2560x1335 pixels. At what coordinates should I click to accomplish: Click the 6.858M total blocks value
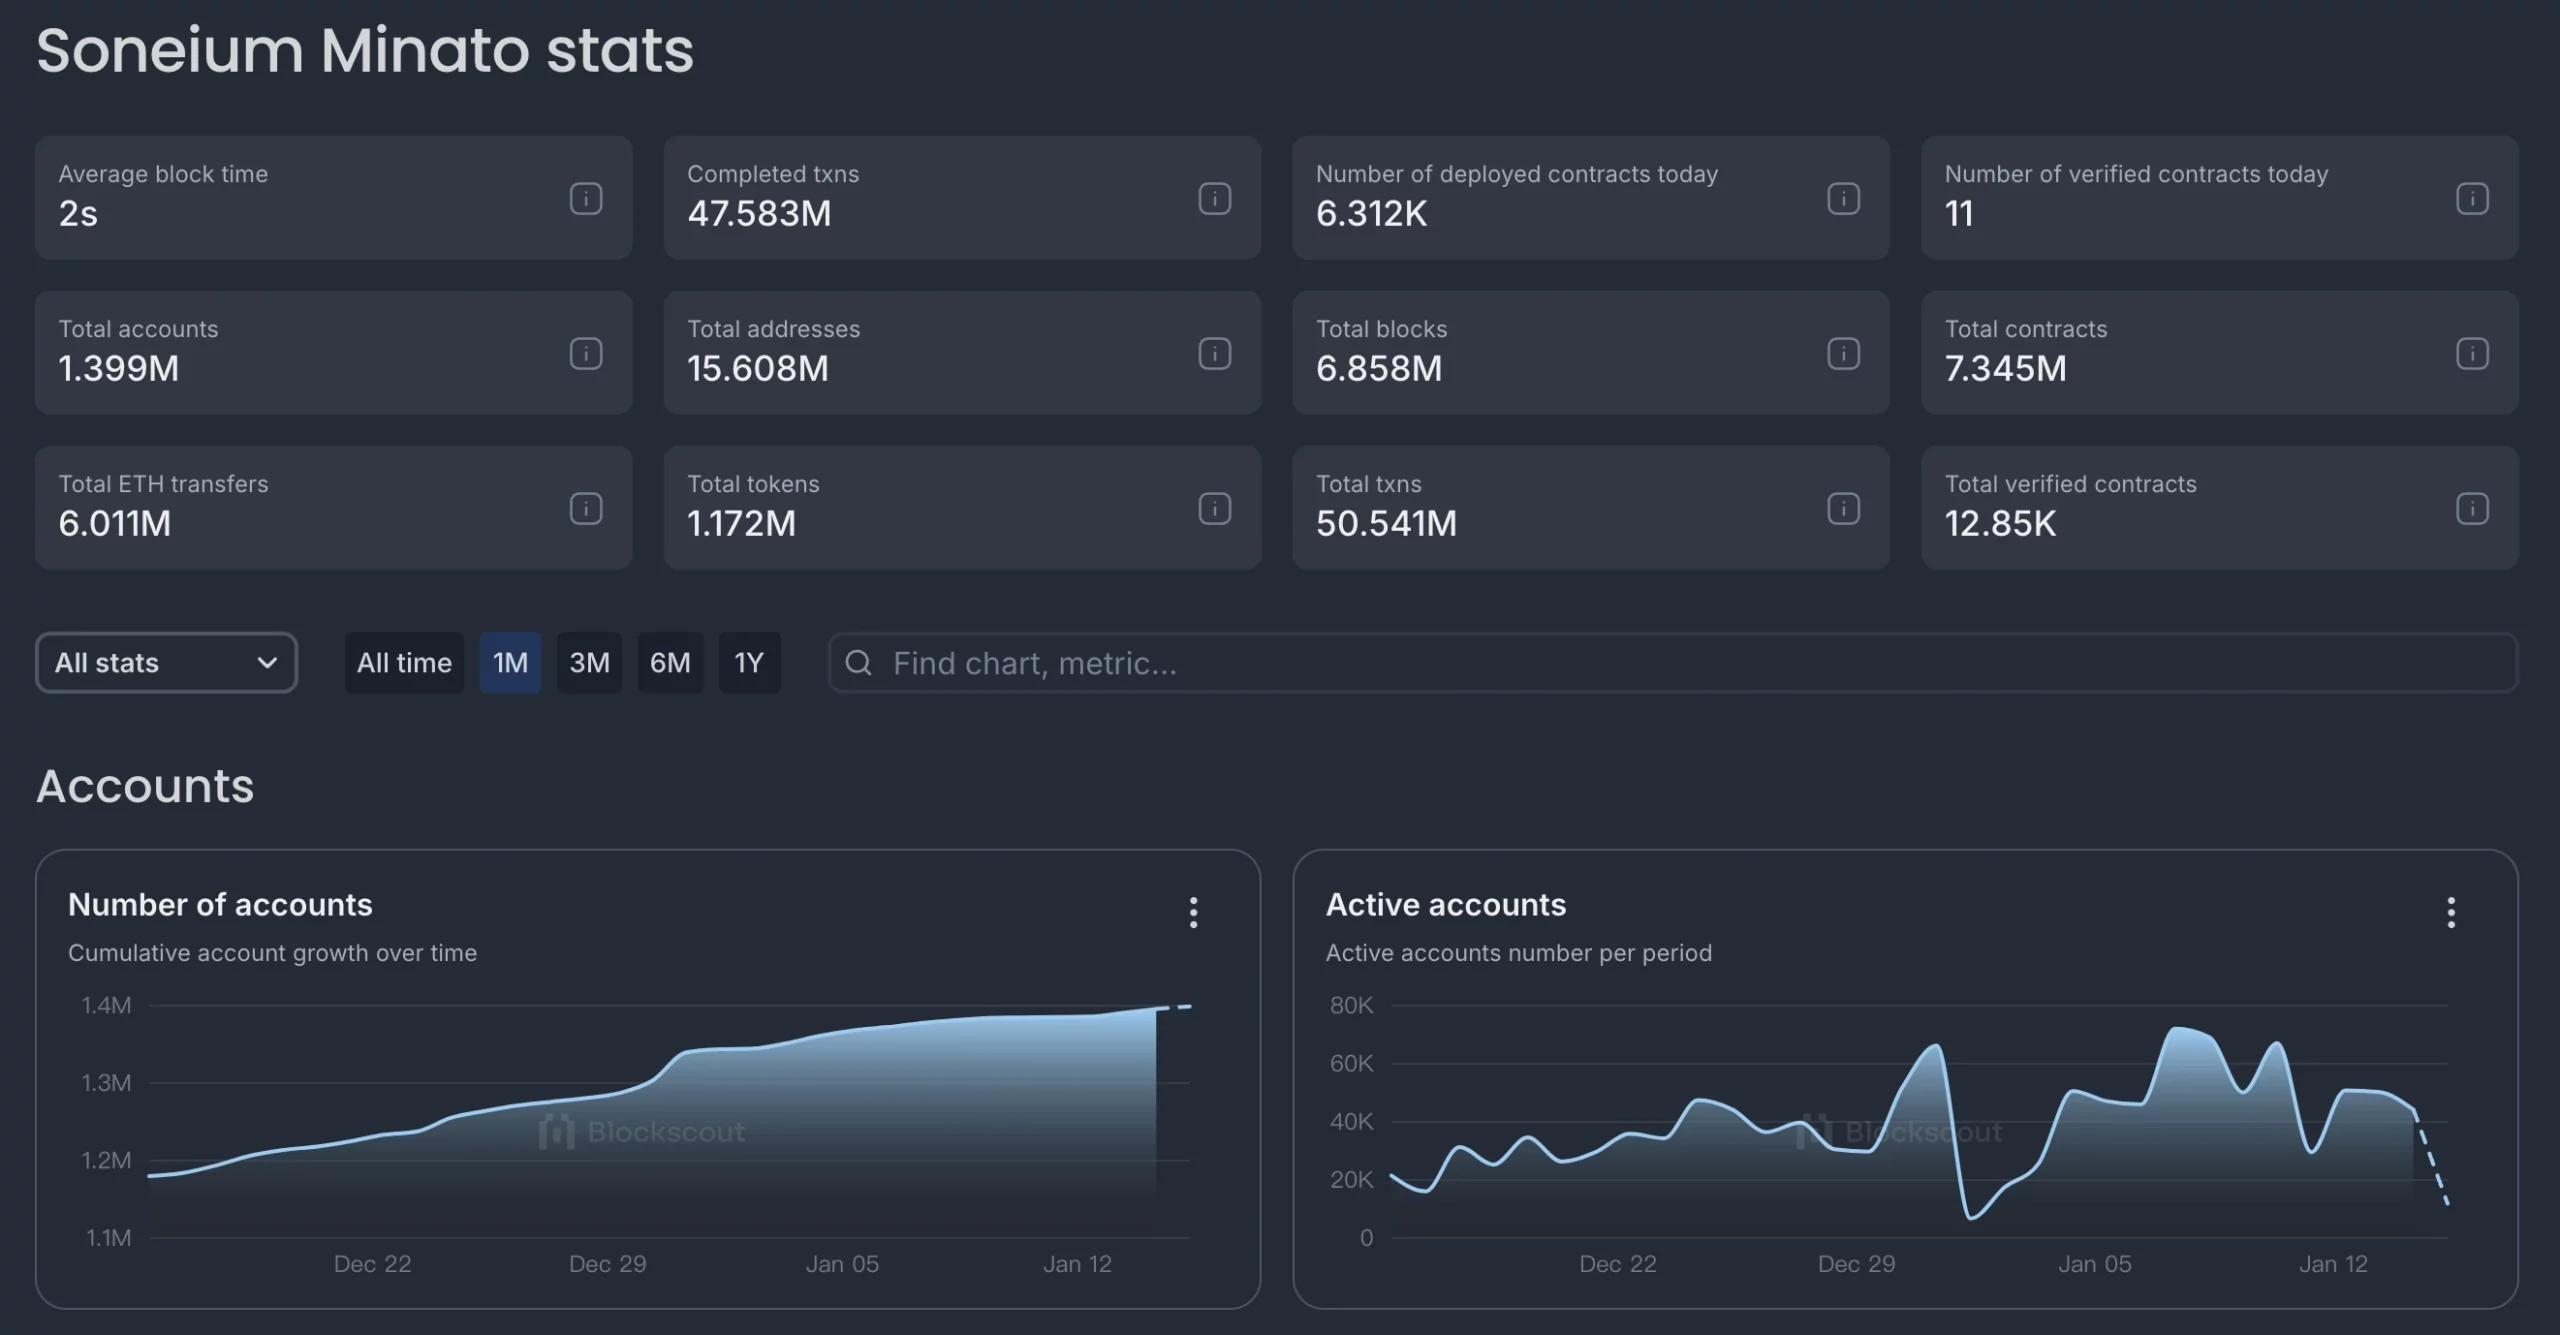(1379, 369)
